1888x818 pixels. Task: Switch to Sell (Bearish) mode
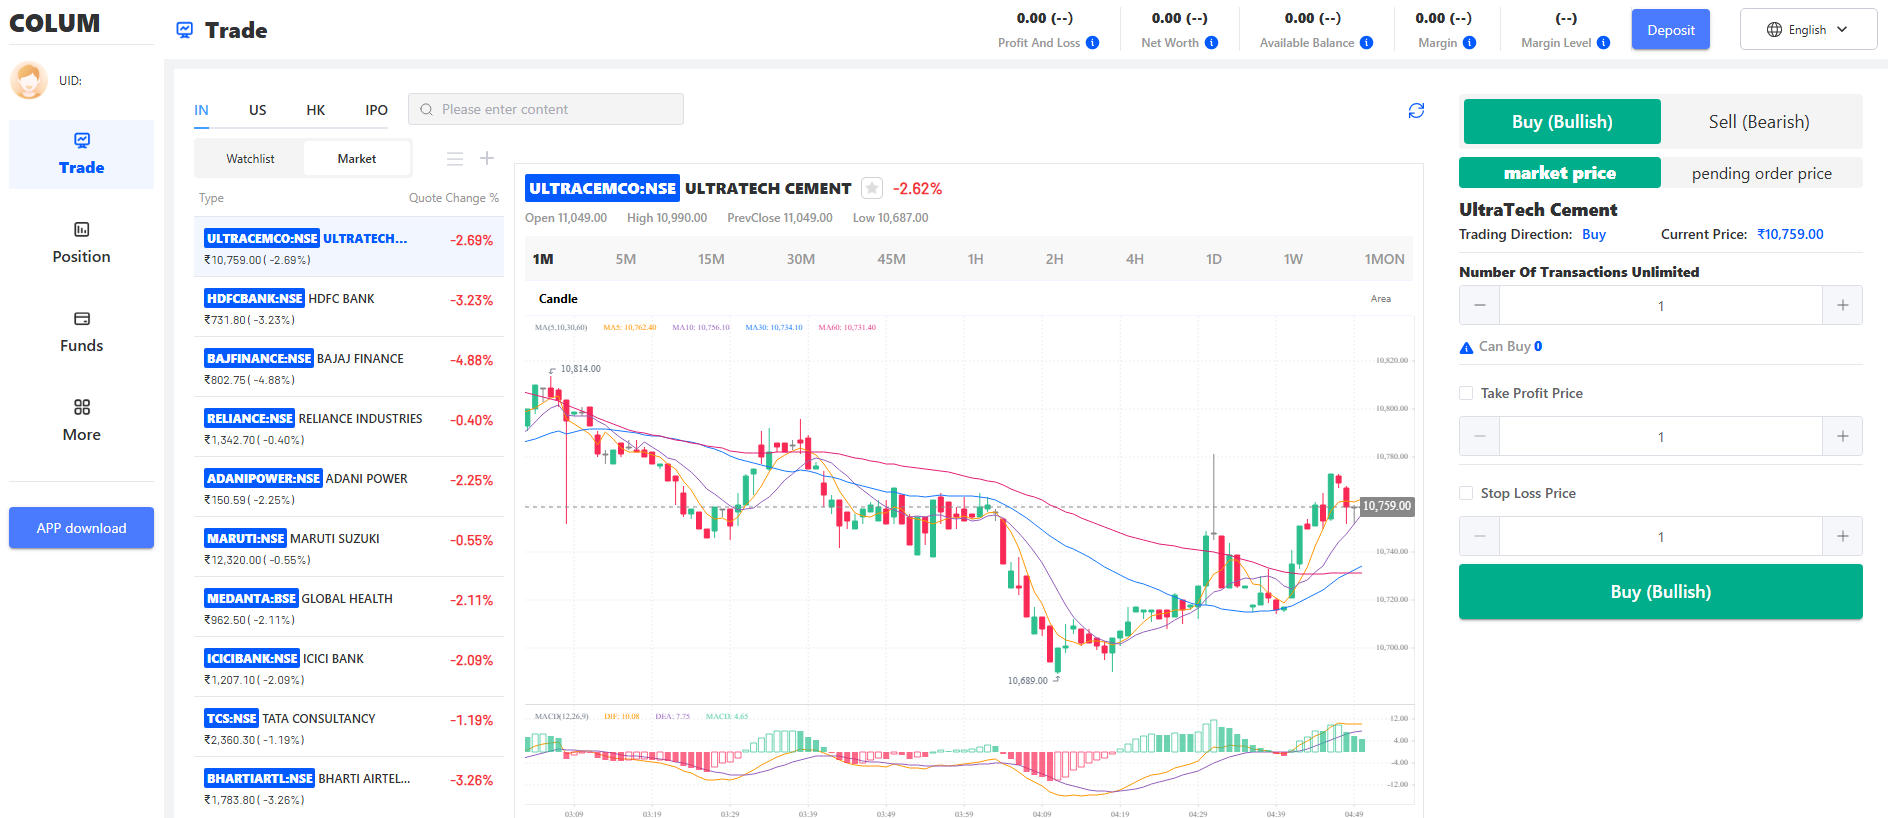point(1759,122)
